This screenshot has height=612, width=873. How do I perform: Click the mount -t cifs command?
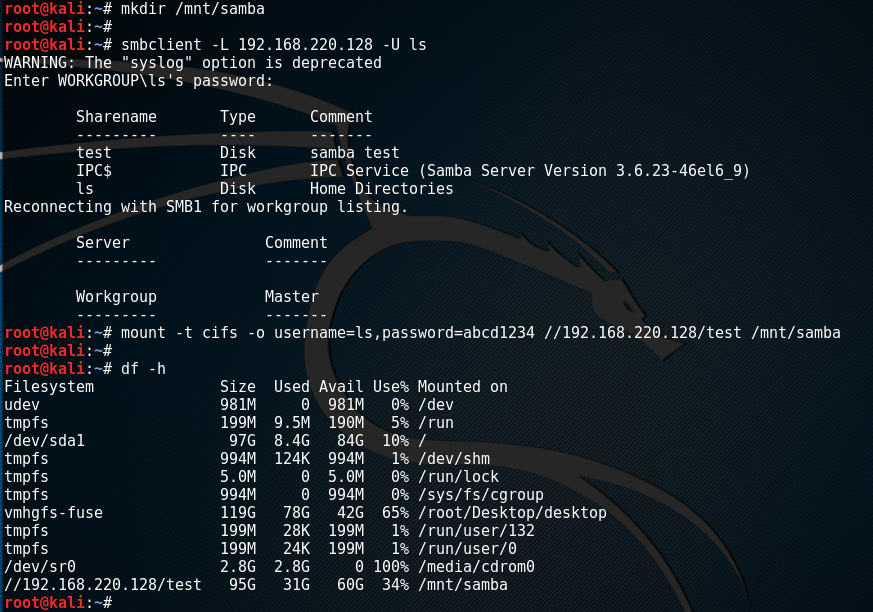(480, 333)
